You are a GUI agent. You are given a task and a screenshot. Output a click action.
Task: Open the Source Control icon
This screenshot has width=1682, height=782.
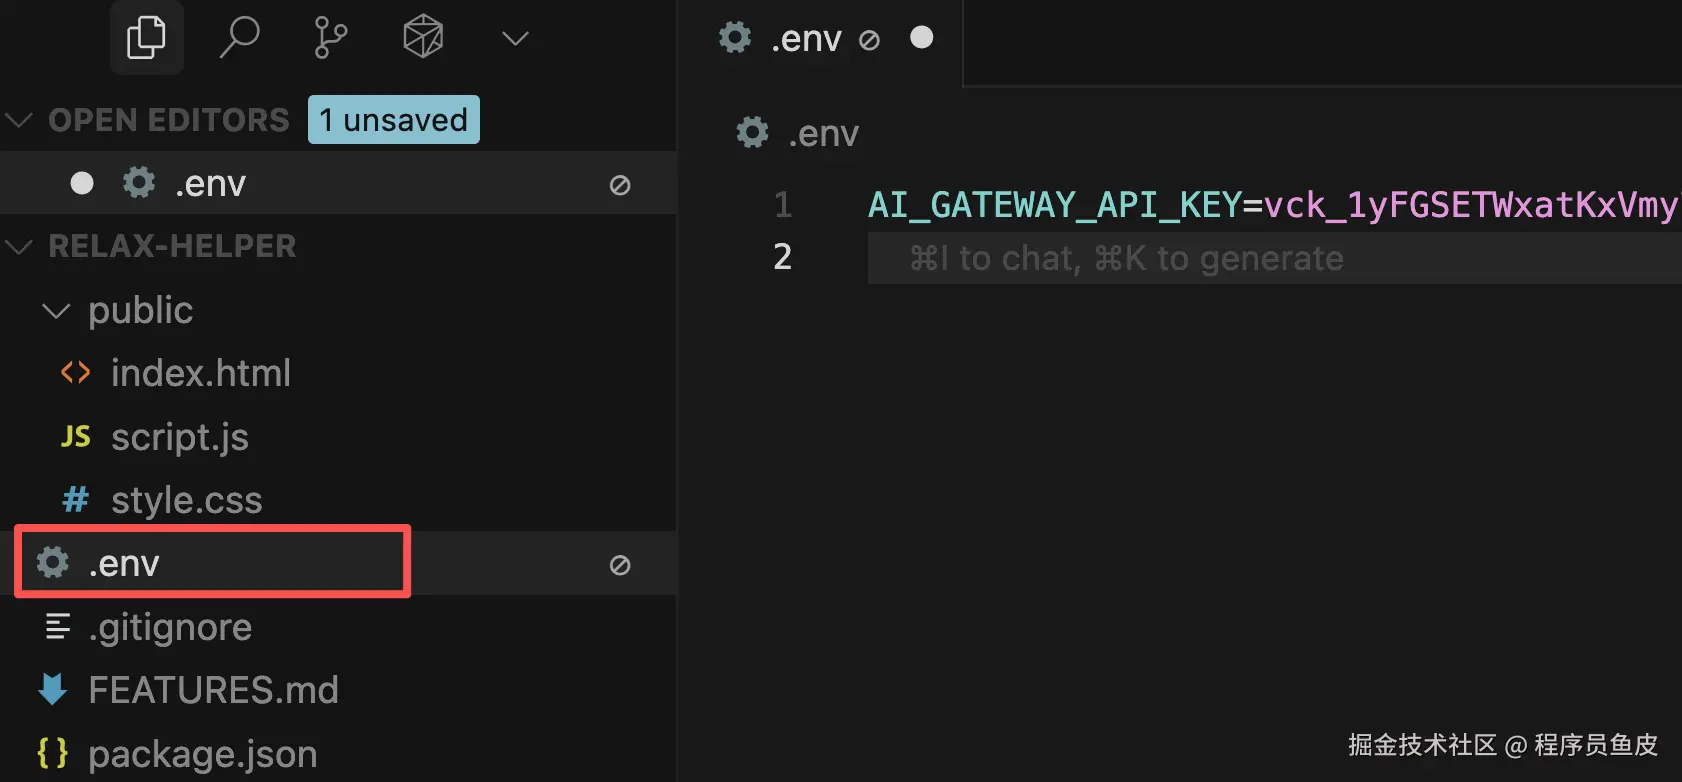coord(330,38)
